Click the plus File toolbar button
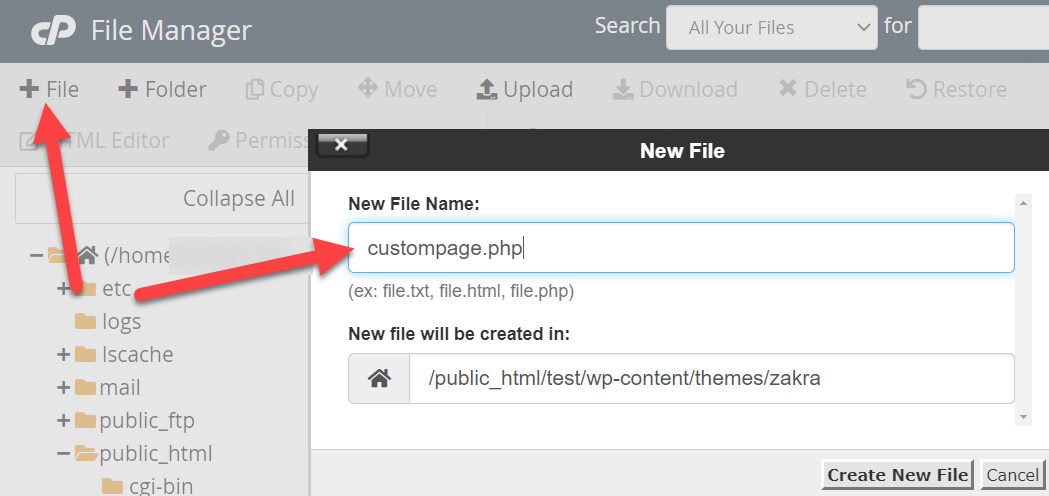This screenshot has width=1049, height=496. pos(49,89)
